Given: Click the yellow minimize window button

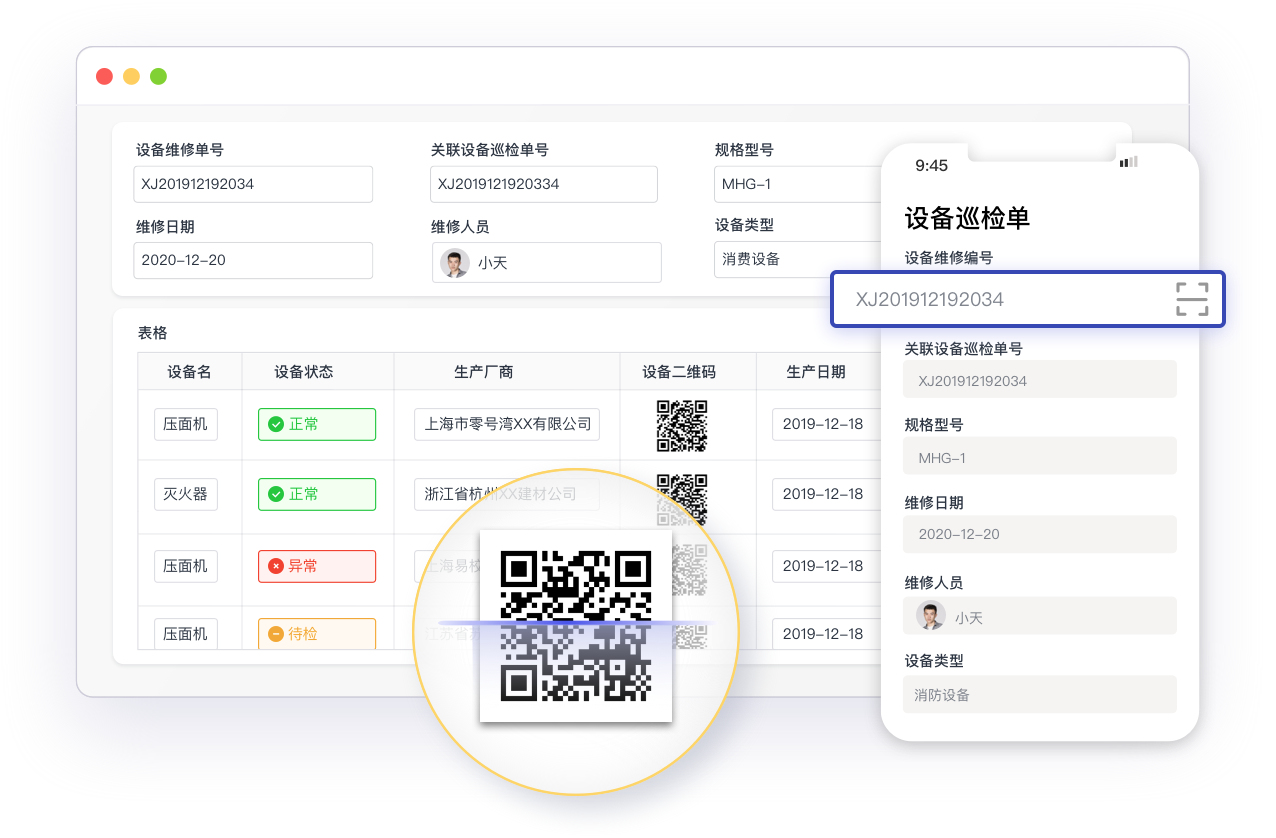Looking at the screenshot, I should [x=131, y=76].
